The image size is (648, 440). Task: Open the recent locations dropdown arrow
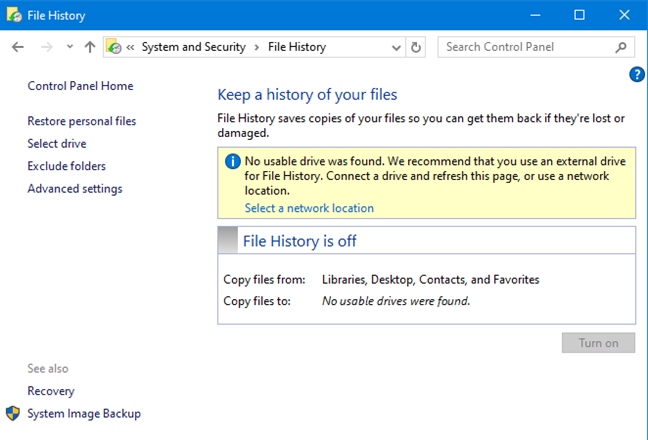click(x=70, y=47)
